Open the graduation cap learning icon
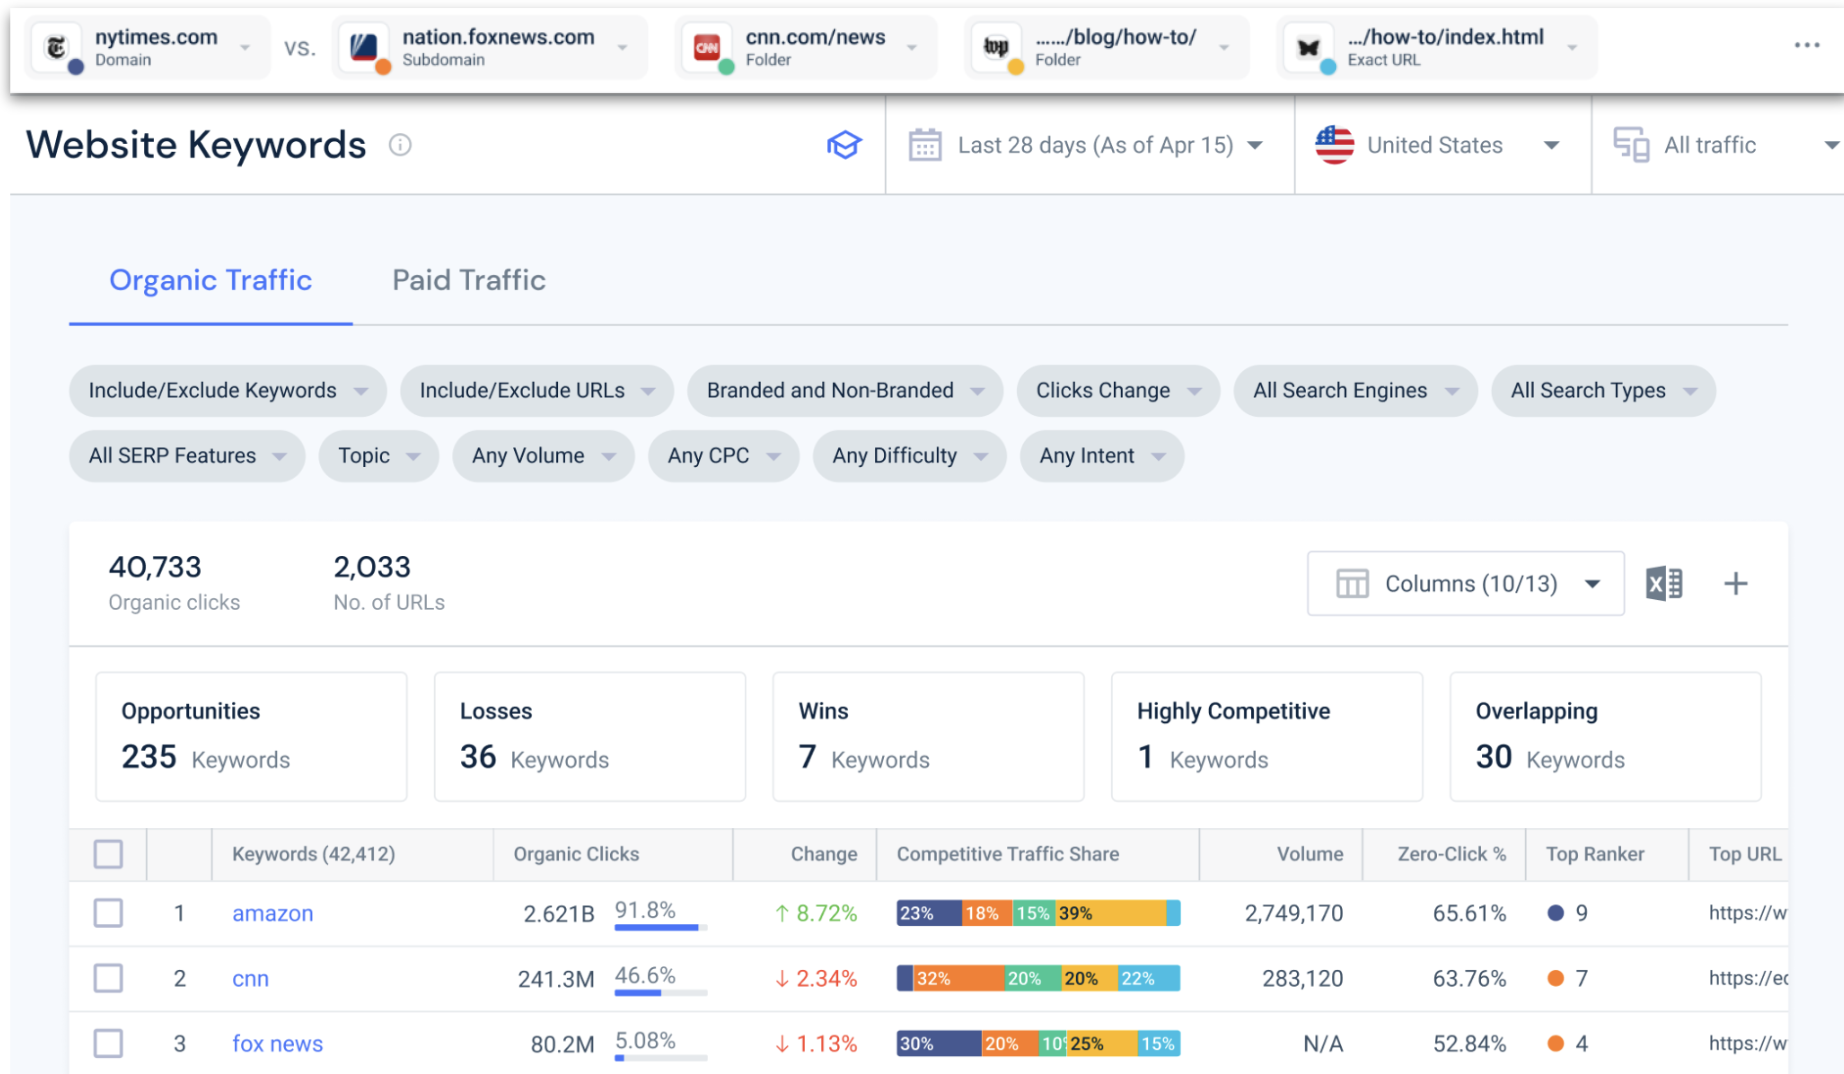The width and height of the screenshot is (1844, 1074). (844, 145)
